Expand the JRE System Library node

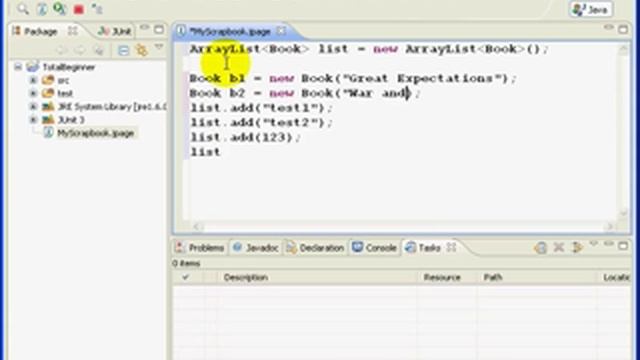click(33, 107)
